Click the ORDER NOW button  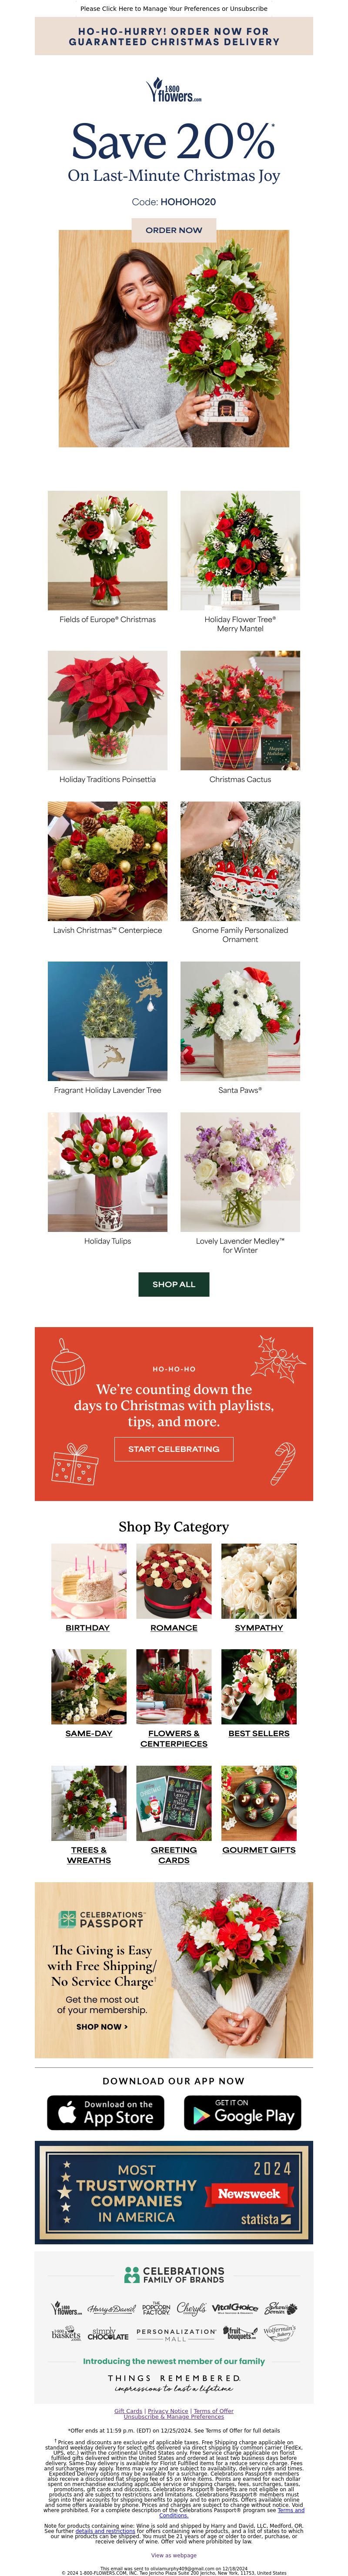tap(174, 230)
